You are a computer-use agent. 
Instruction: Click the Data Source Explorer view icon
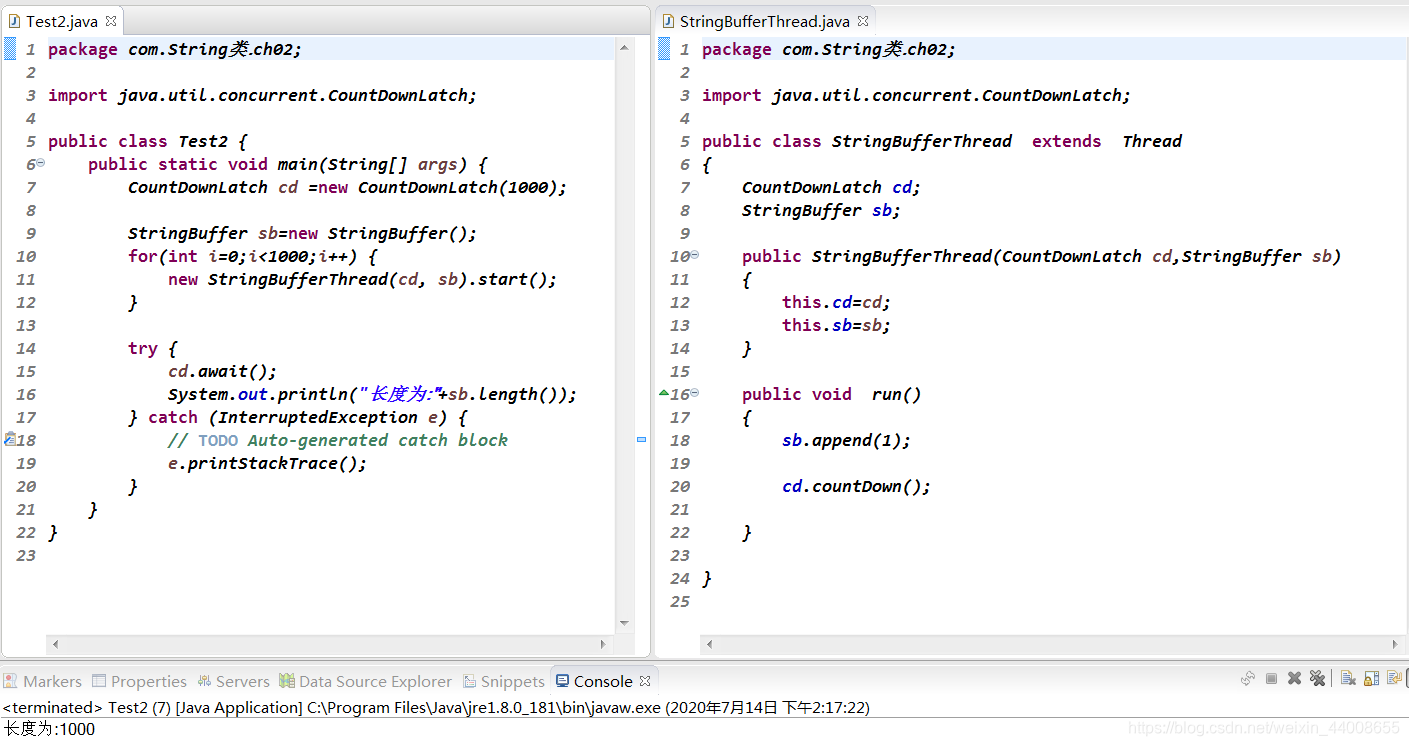tap(287, 681)
